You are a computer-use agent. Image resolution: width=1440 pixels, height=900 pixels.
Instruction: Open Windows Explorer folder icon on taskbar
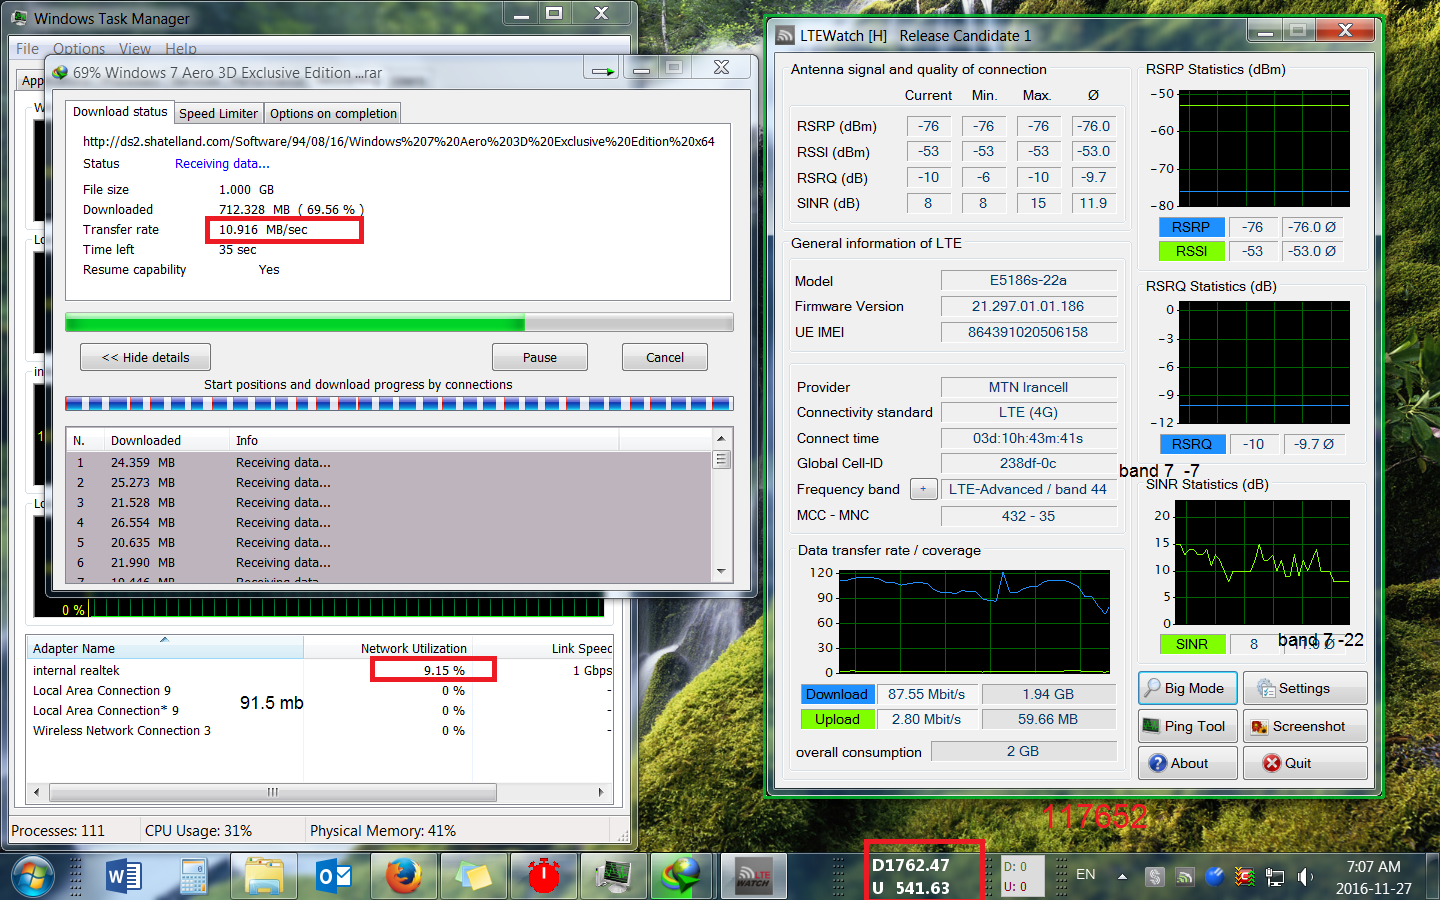(x=264, y=877)
